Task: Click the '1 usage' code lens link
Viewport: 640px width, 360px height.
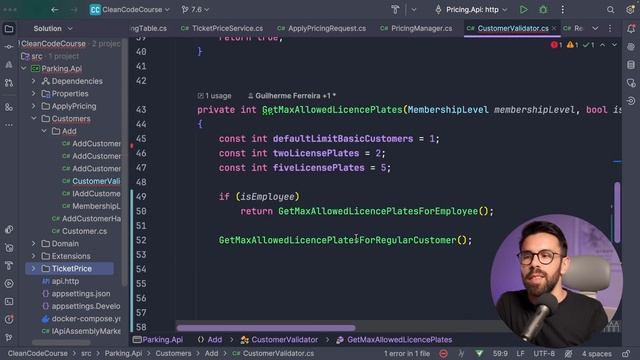Action: (x=214, y=96)
